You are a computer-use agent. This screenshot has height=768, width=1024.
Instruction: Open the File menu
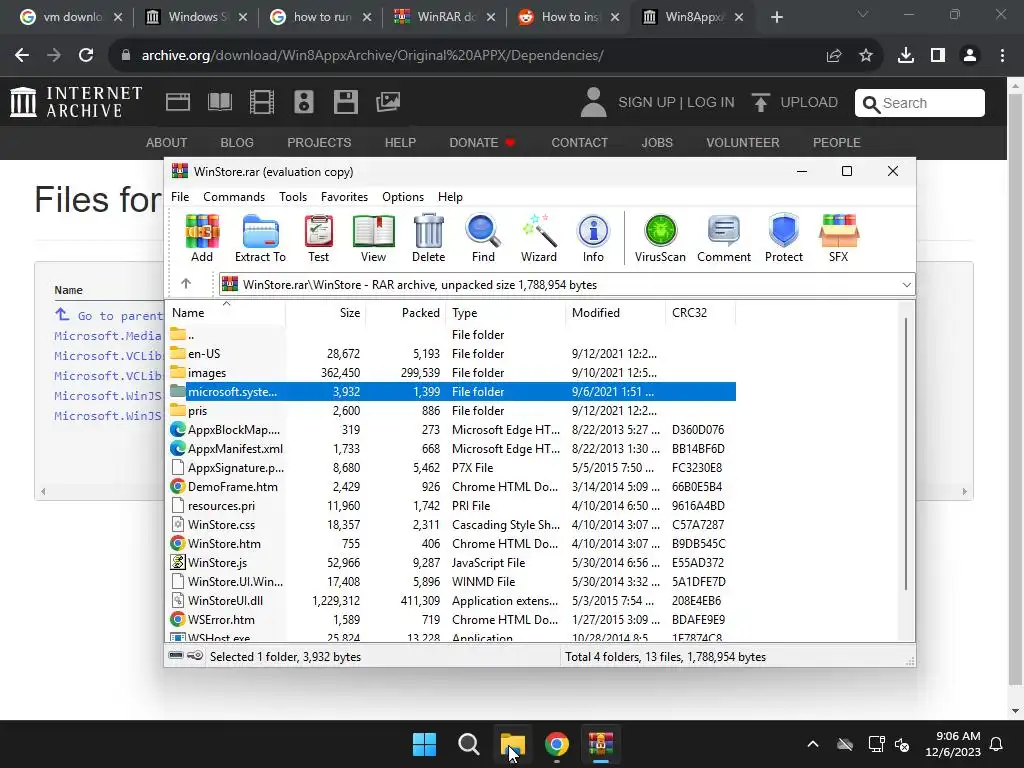point(180,197)
